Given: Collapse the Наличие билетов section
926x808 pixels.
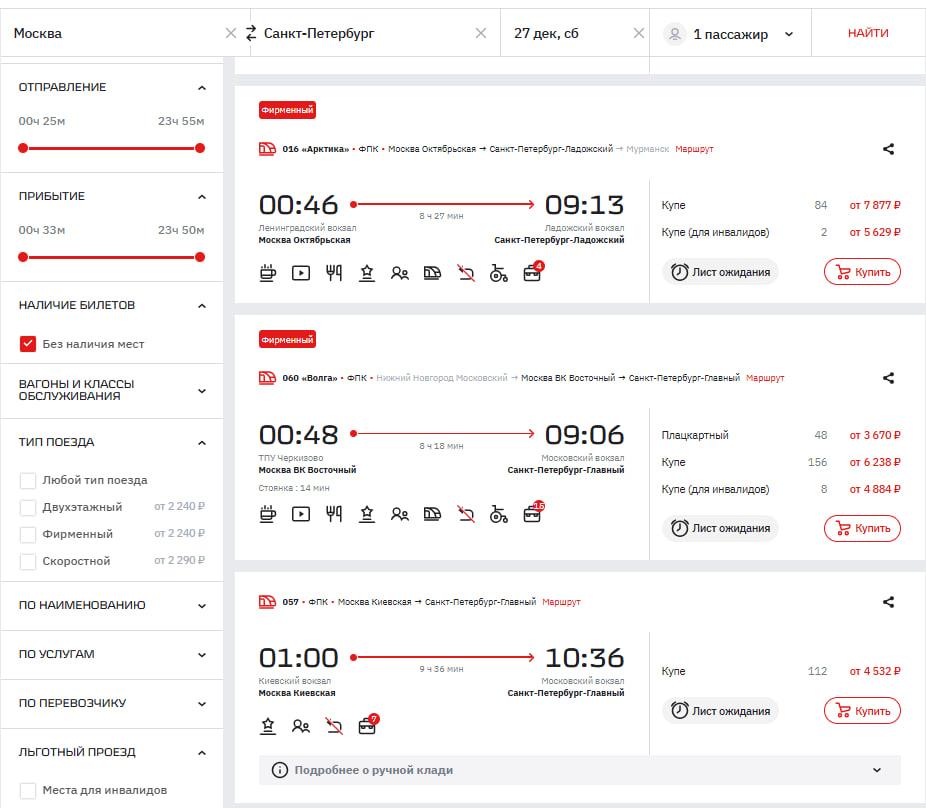Looking at the screenshot, I should click(201, 306).
